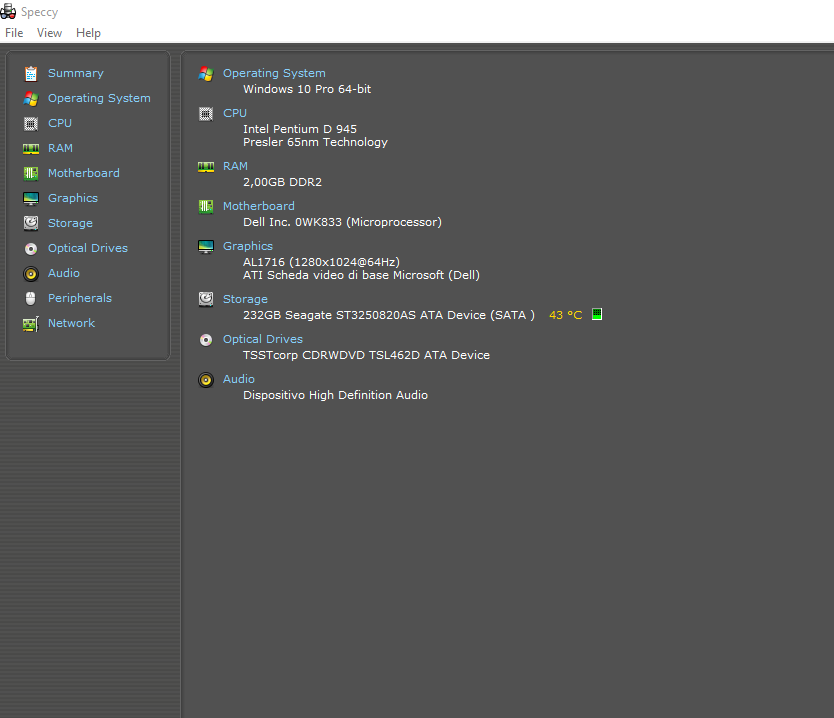Open the View menu
The width and height of the screenshot is (834, 718).
pos(49,33)
